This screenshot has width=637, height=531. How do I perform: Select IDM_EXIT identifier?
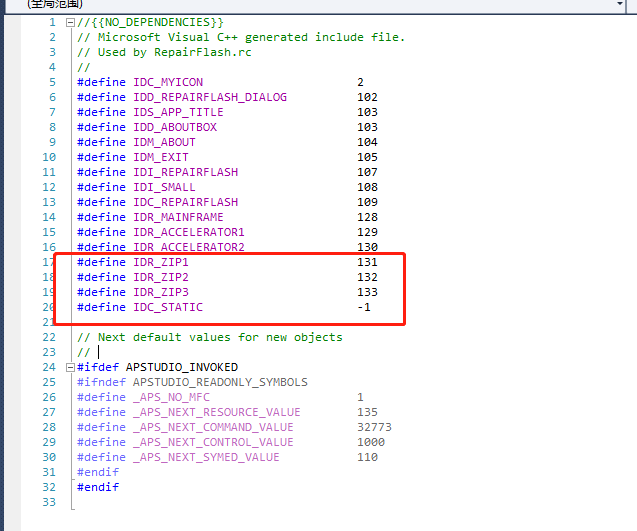(x=161, y=158)
